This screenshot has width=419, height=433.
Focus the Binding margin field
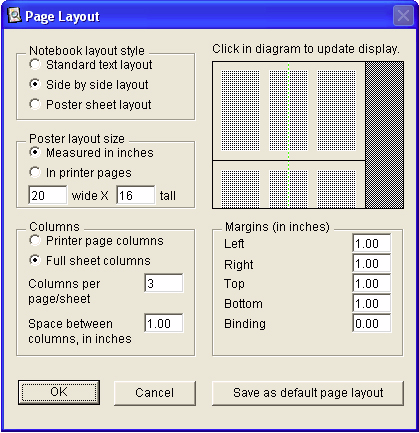click(x=372, y=323)
